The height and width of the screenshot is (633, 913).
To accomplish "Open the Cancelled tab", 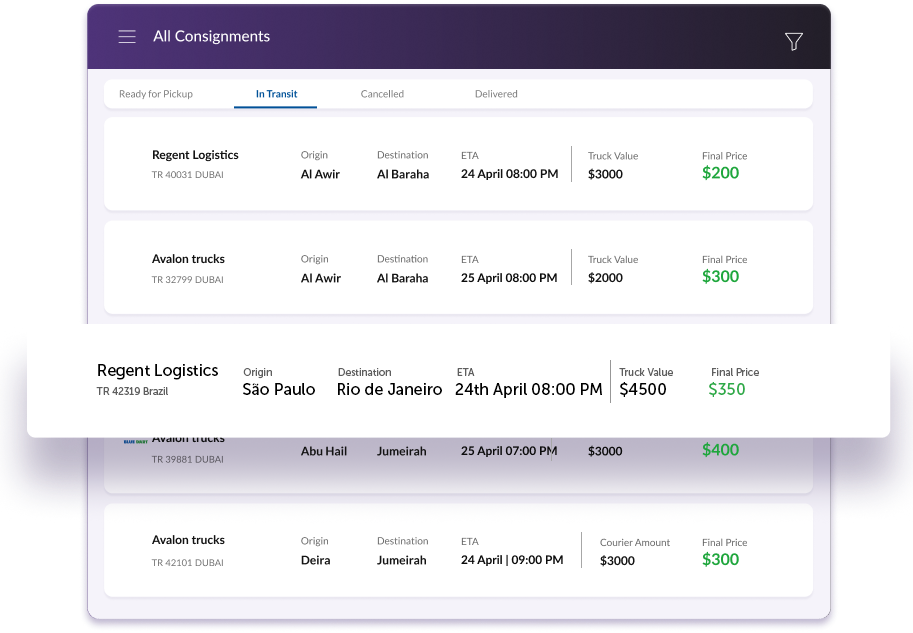I will [x=382, y=94].
